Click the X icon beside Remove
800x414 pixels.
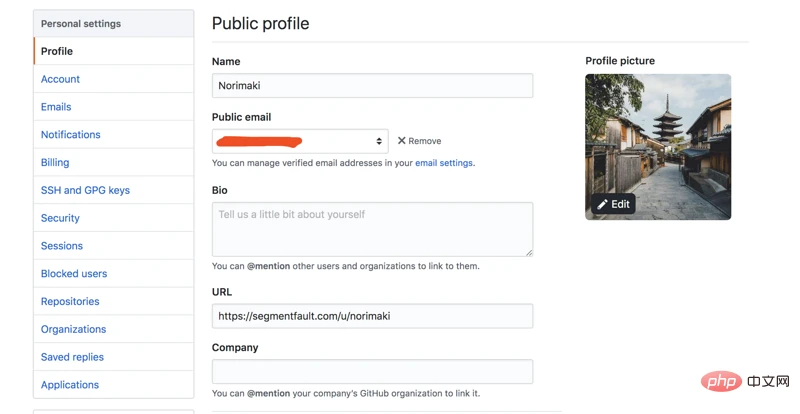402,141
